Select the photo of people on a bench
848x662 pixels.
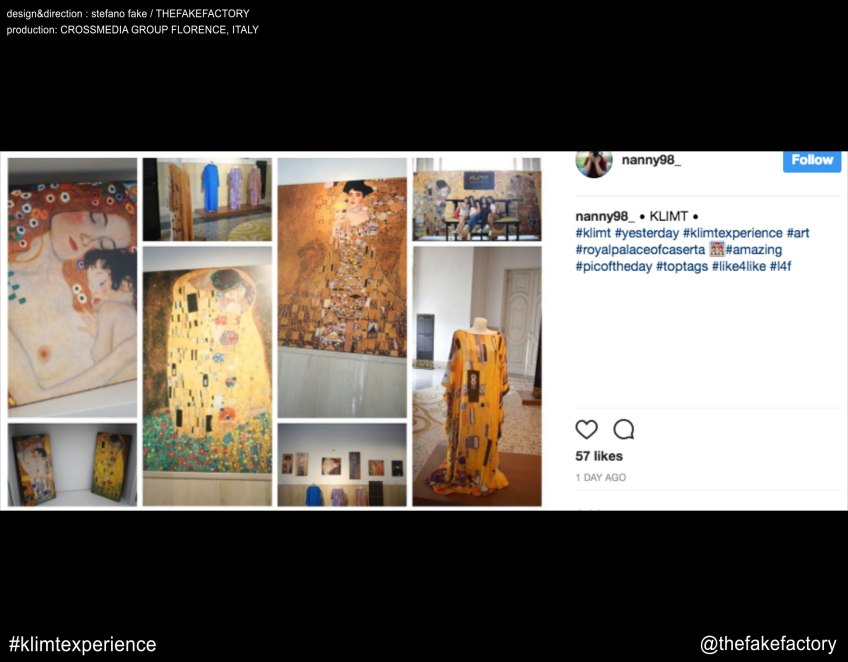[x=477, y=199]
